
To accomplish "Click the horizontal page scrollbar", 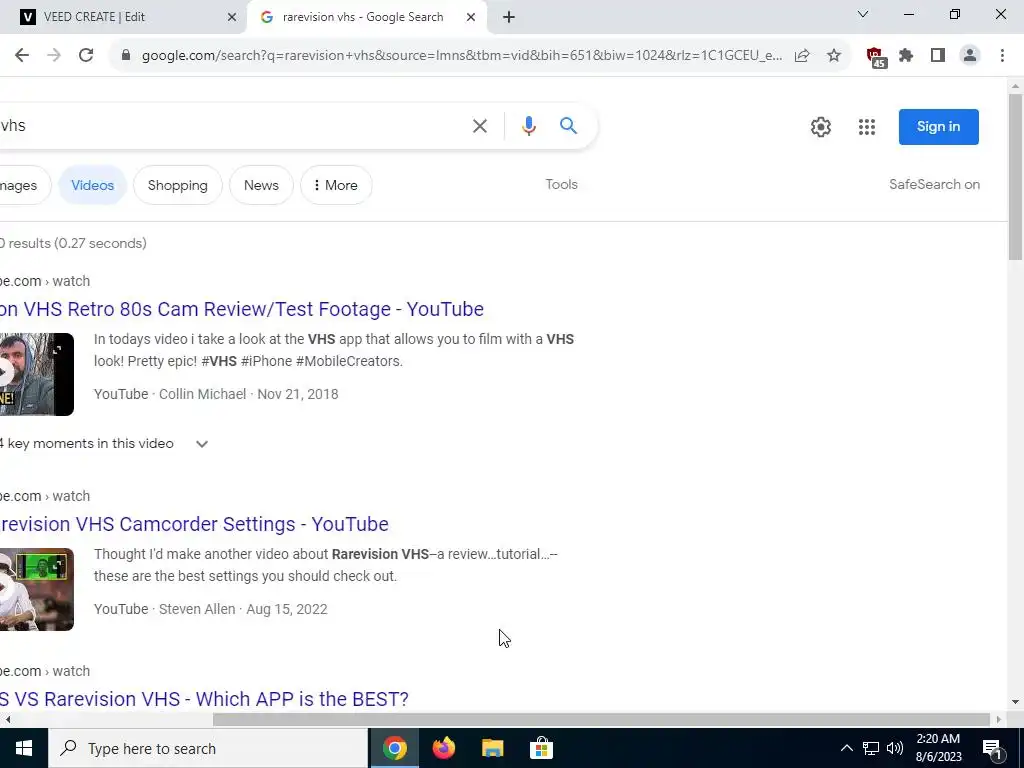I will (601, 720).
